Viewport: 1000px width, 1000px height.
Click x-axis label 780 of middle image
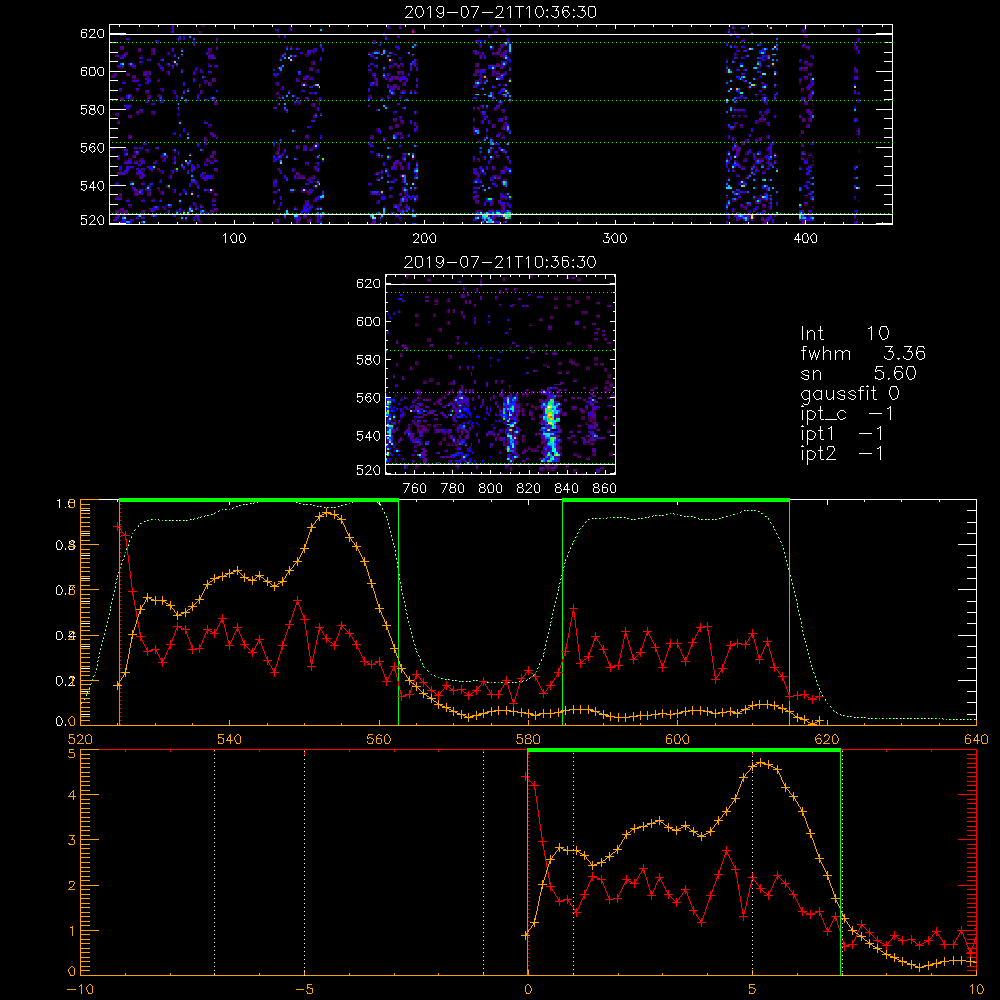(453, 489)
